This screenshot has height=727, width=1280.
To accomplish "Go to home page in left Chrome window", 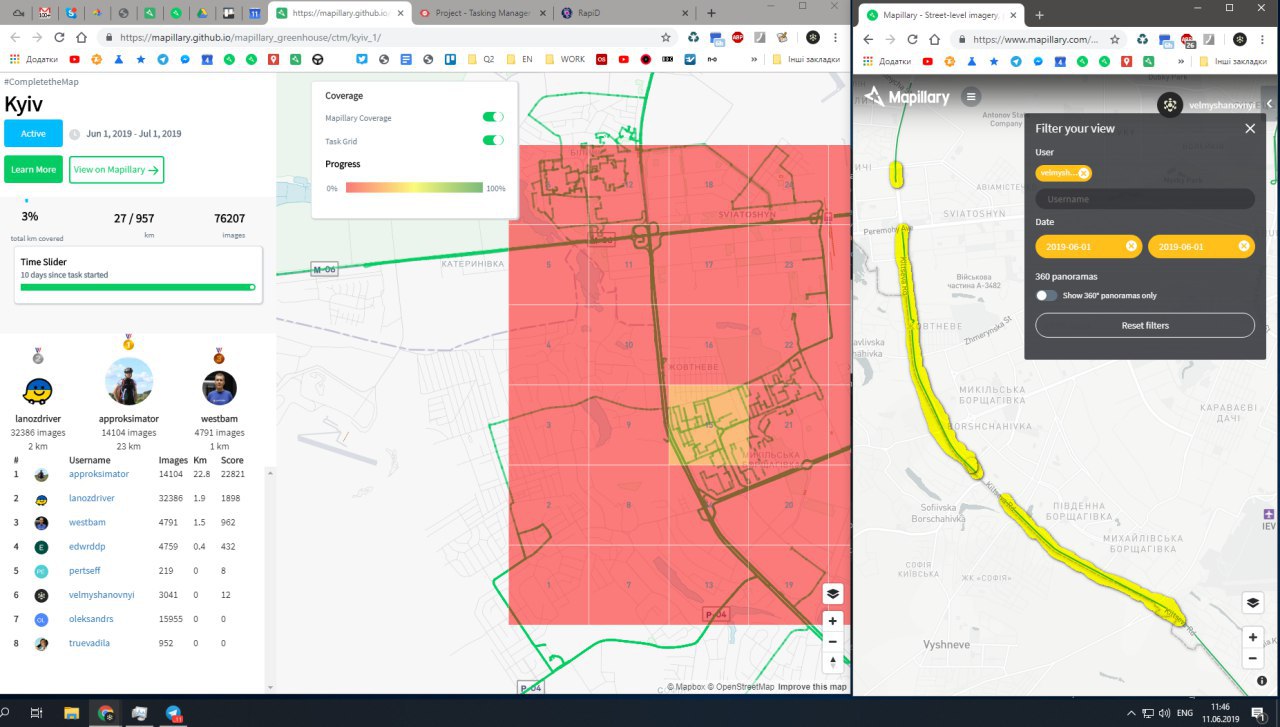I will [83, 37].
